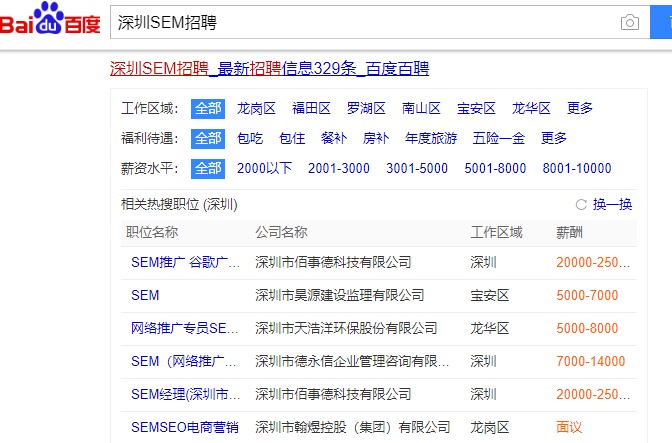This screenshot has width=672, height=443.
Task: Filter work area by 南山区
Action: tap(421, 109)
